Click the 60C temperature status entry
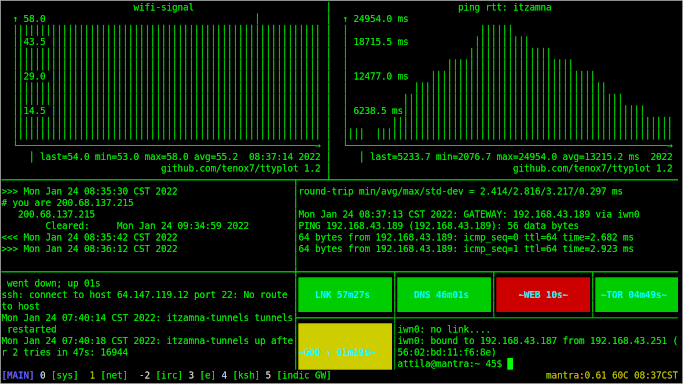This screenshot has width=683, height=384. [620, 375]
